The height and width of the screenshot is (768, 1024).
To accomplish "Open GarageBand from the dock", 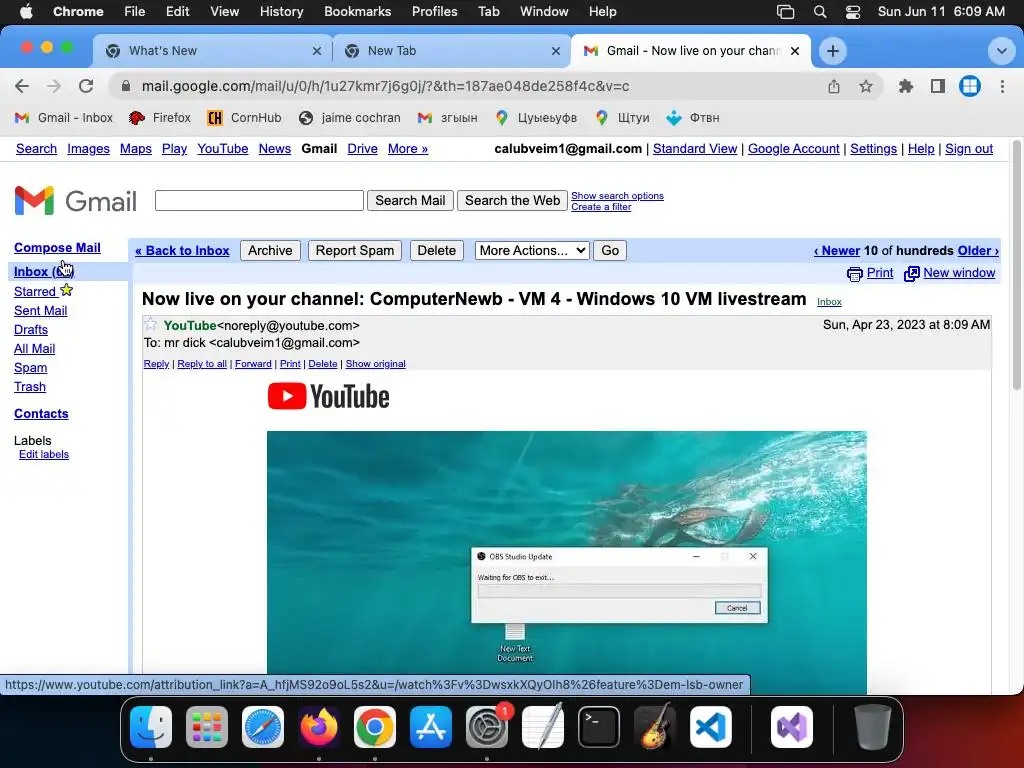I will pos(655,727).
